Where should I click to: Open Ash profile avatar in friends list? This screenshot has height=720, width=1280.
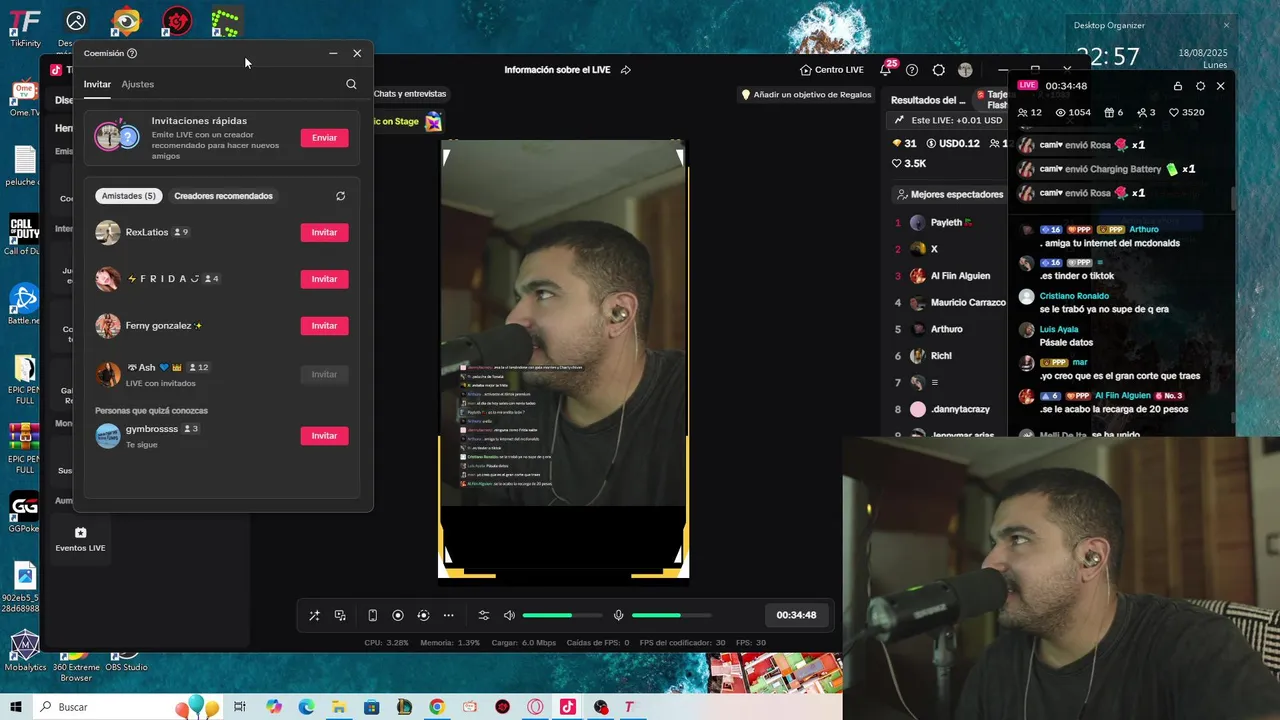click(x=108, y=374)
